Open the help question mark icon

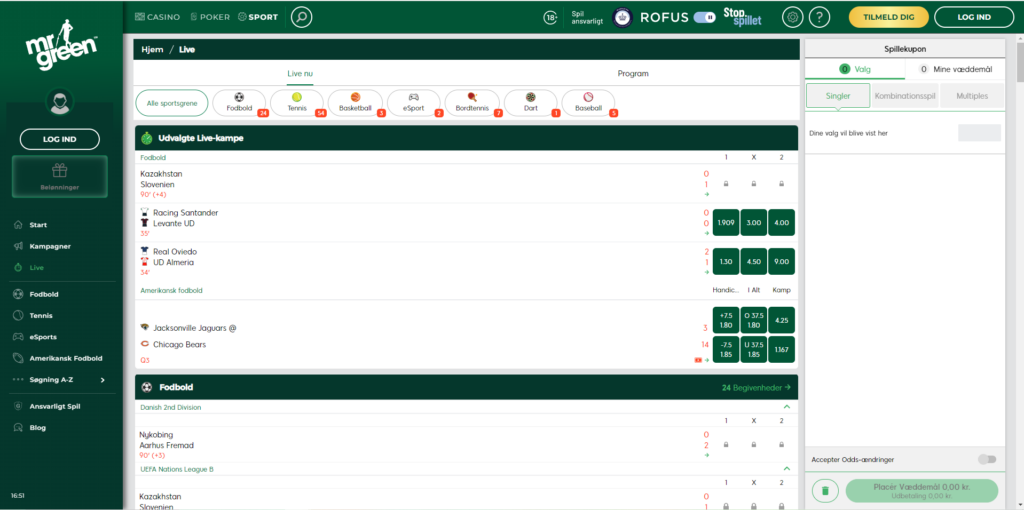[x=820, y=17]
